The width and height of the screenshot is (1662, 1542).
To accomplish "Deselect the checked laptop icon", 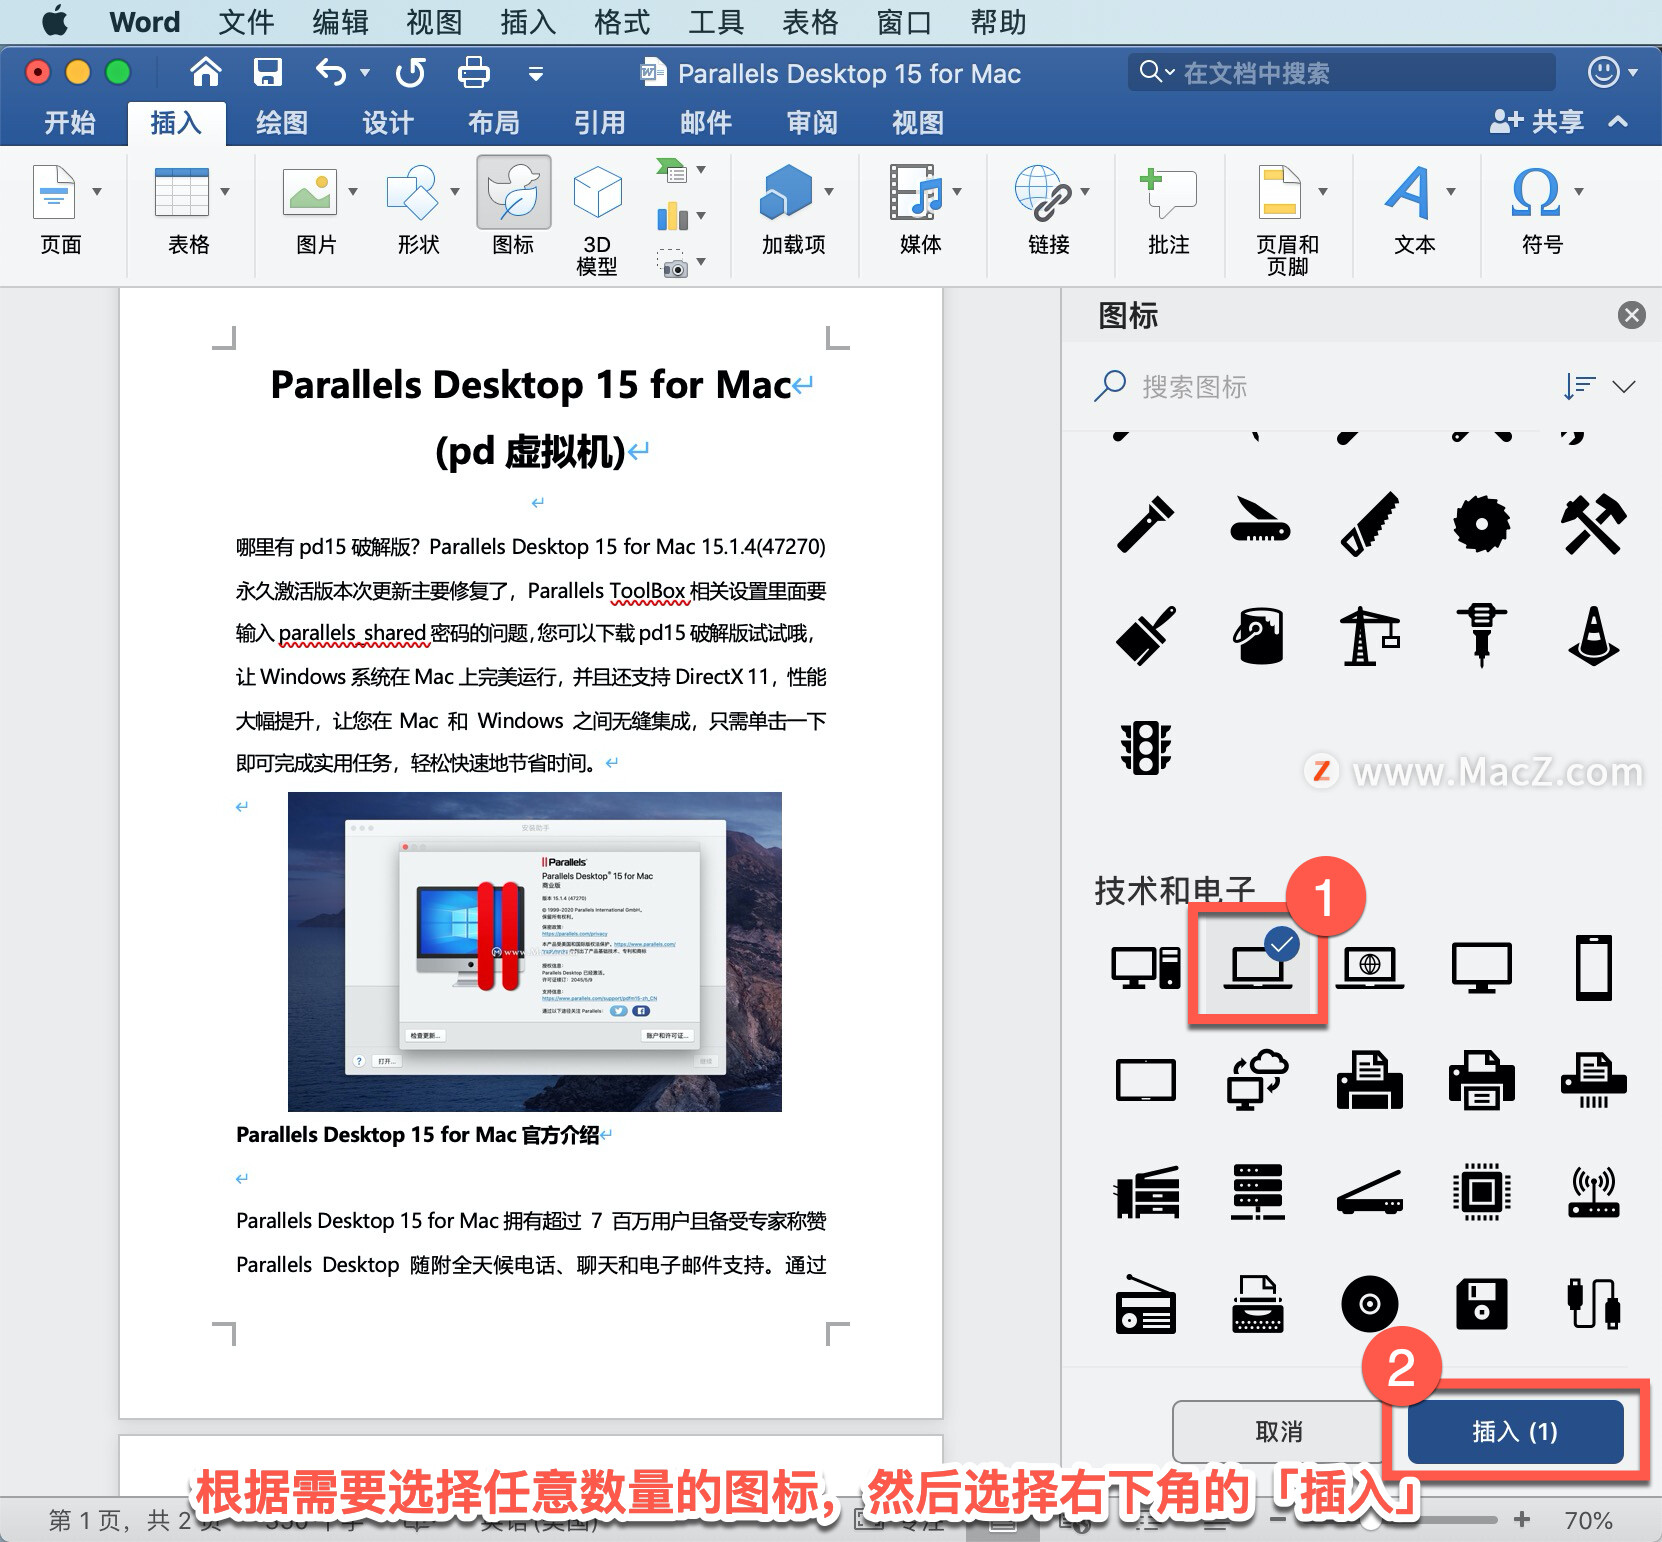I will coord(1258,967).
